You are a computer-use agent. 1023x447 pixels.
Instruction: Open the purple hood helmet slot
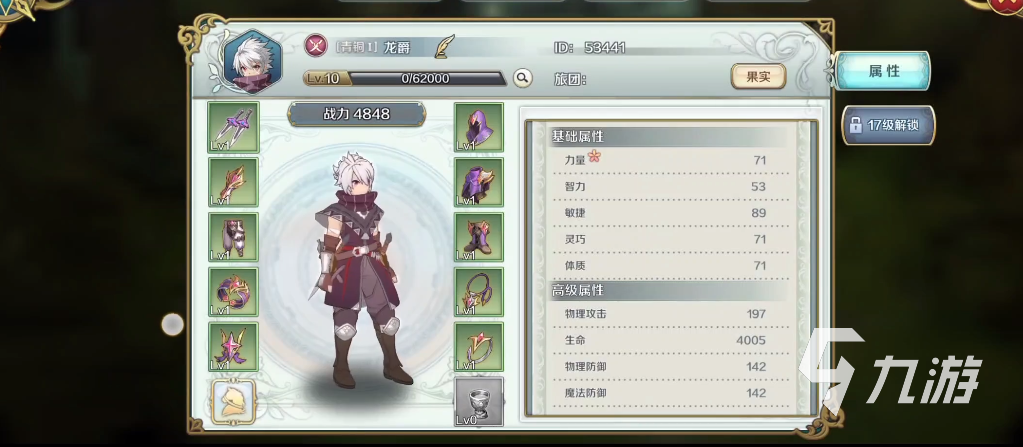(479, 127)
